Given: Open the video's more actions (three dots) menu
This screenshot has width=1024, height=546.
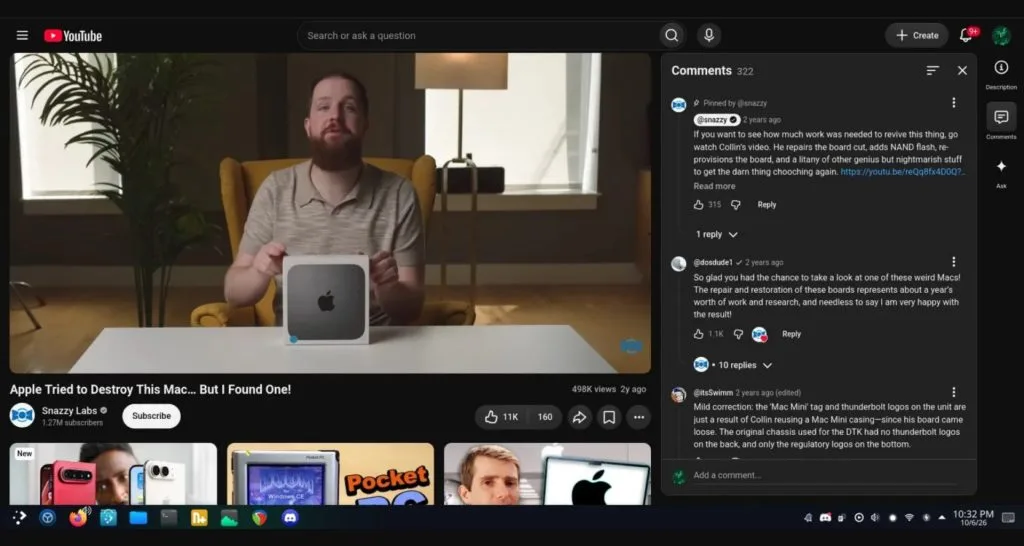Looking at the screenshot, I should click(639, 417).
